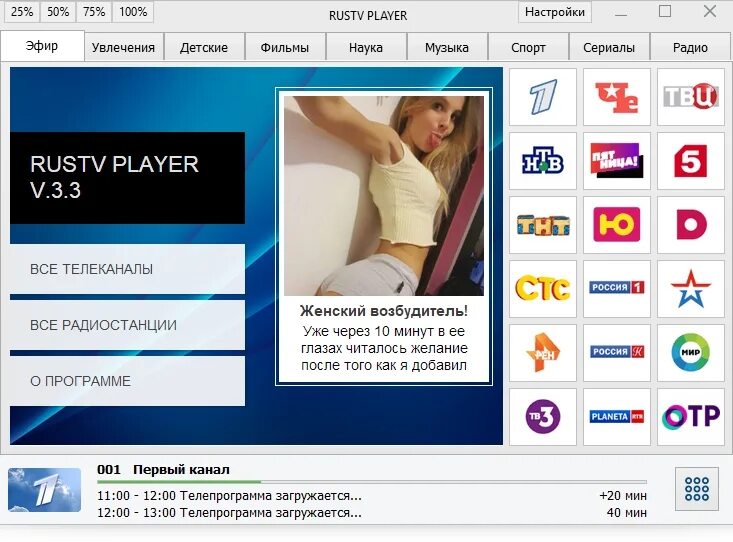This screenshot has height=542, width=733.
Task: Start the ТНТ channel
Action: click(543, 225)
